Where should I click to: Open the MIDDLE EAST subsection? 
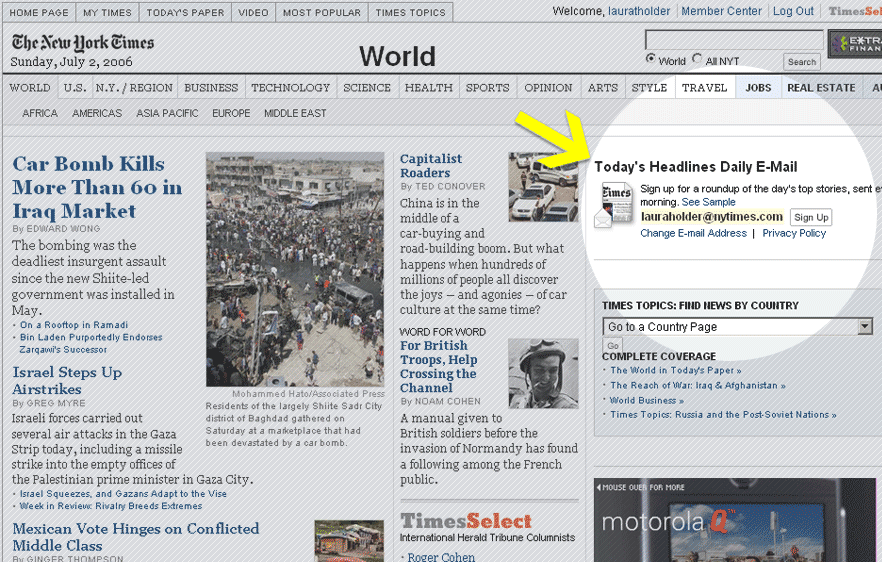[295, 113]
